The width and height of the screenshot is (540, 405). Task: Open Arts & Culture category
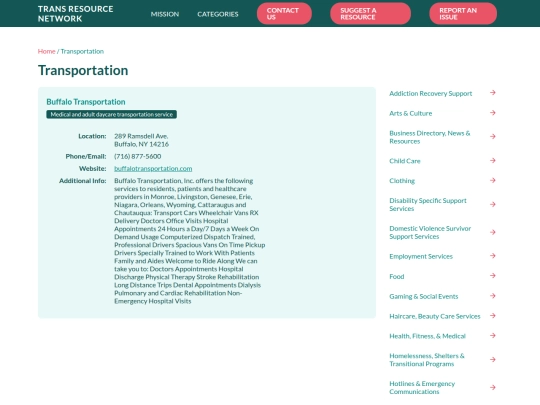(411, 113)
